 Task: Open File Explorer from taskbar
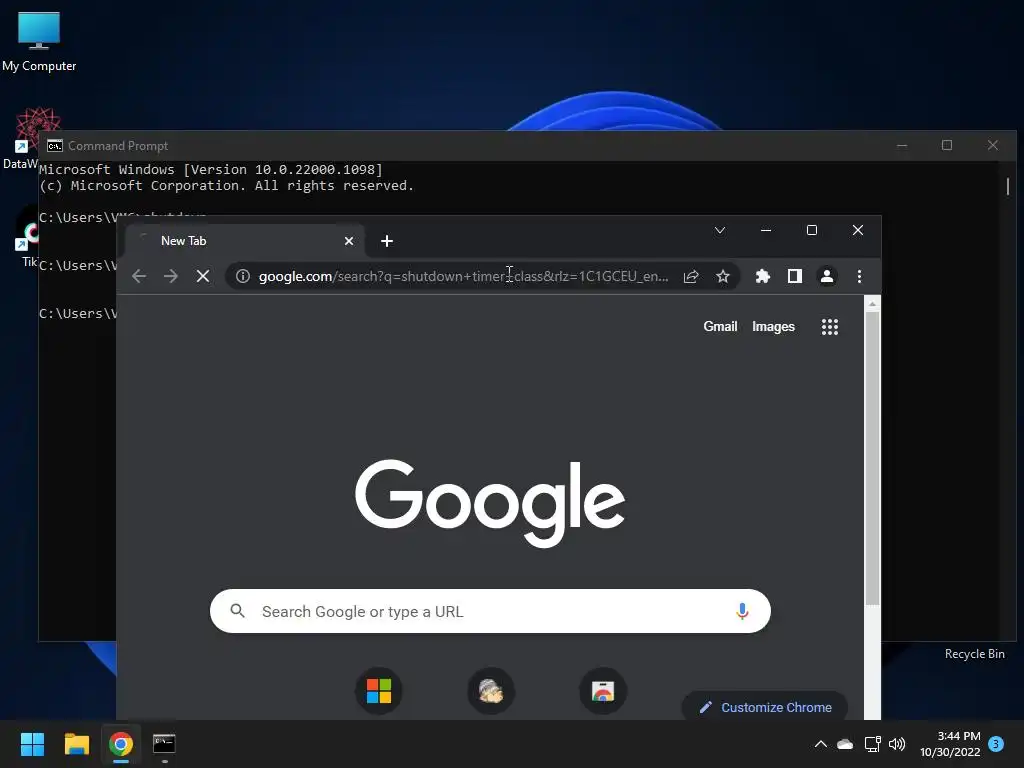click(76, 744)
